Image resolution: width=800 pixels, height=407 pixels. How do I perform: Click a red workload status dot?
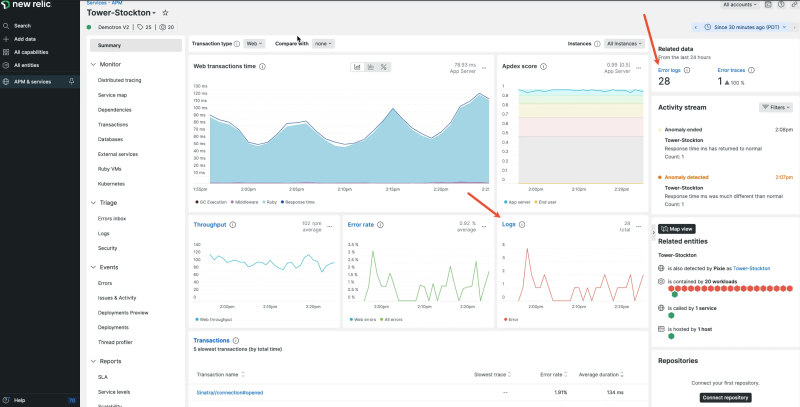tap(685, 289)
